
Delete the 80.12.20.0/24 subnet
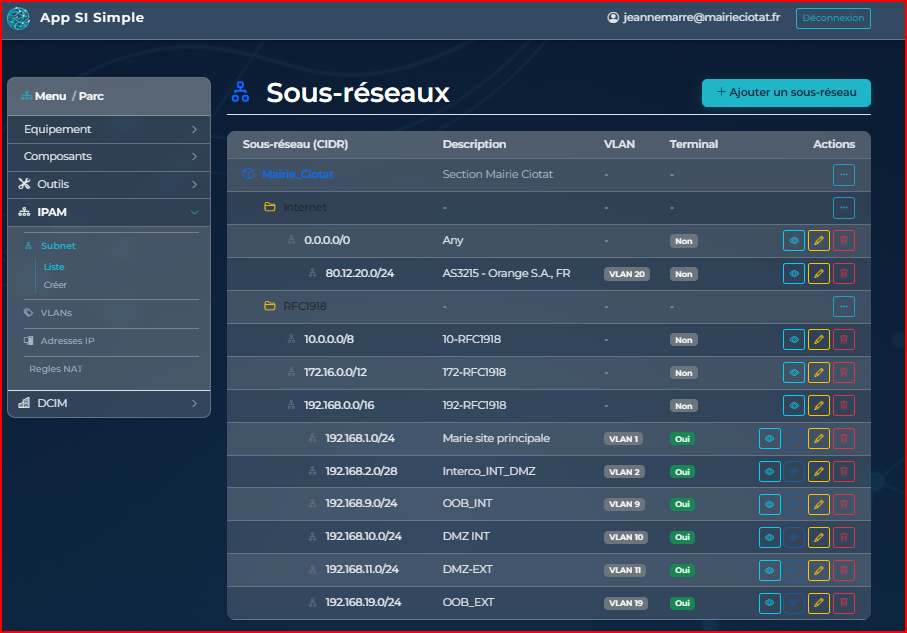click(844, 274)
